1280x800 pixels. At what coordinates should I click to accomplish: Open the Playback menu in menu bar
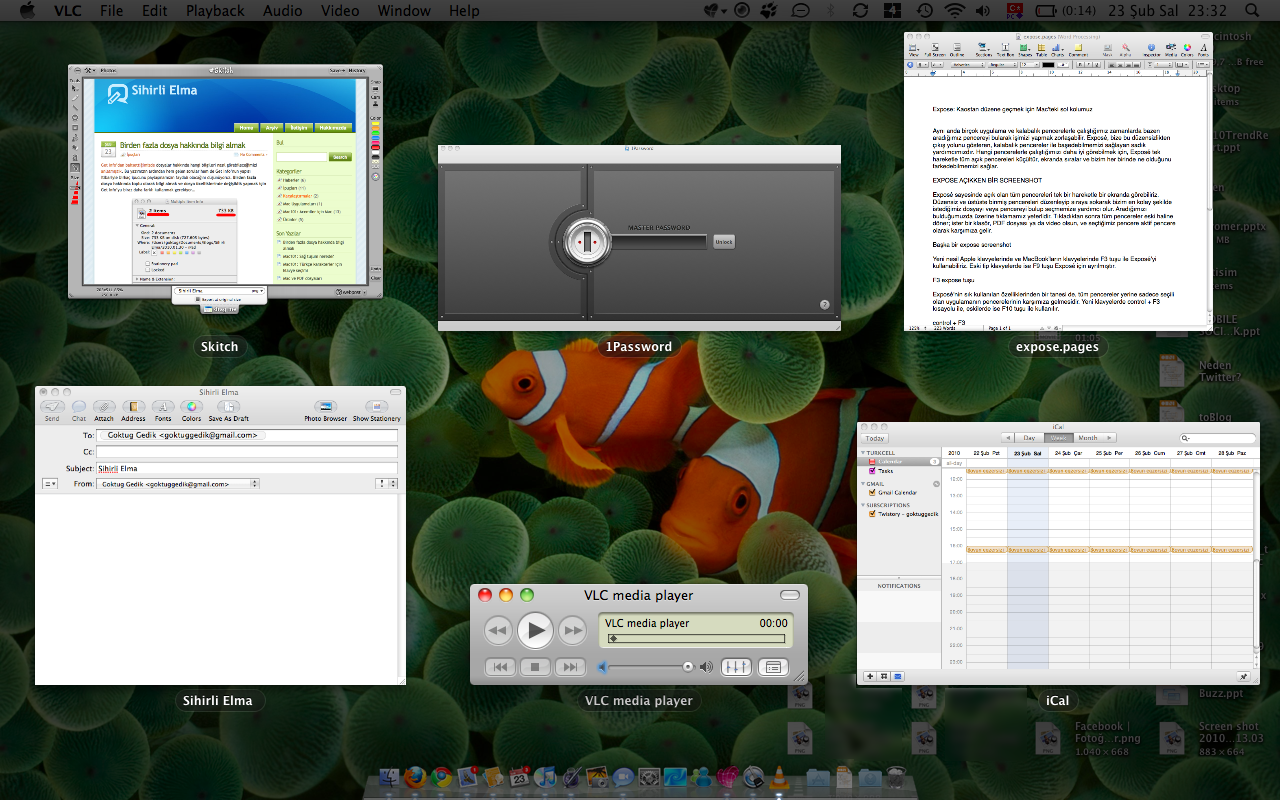[215, 11]
